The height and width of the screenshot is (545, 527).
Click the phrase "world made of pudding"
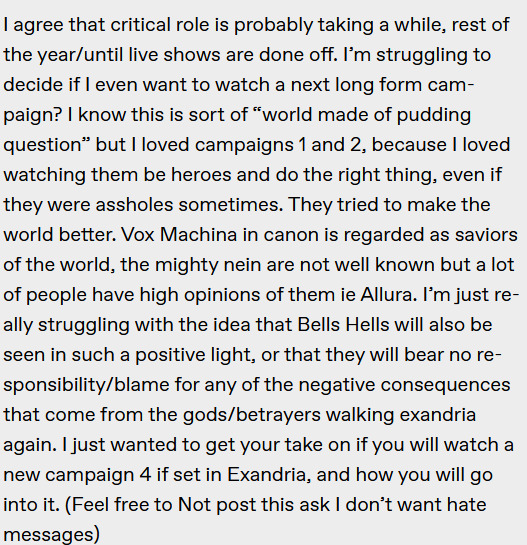coord(366,115)
